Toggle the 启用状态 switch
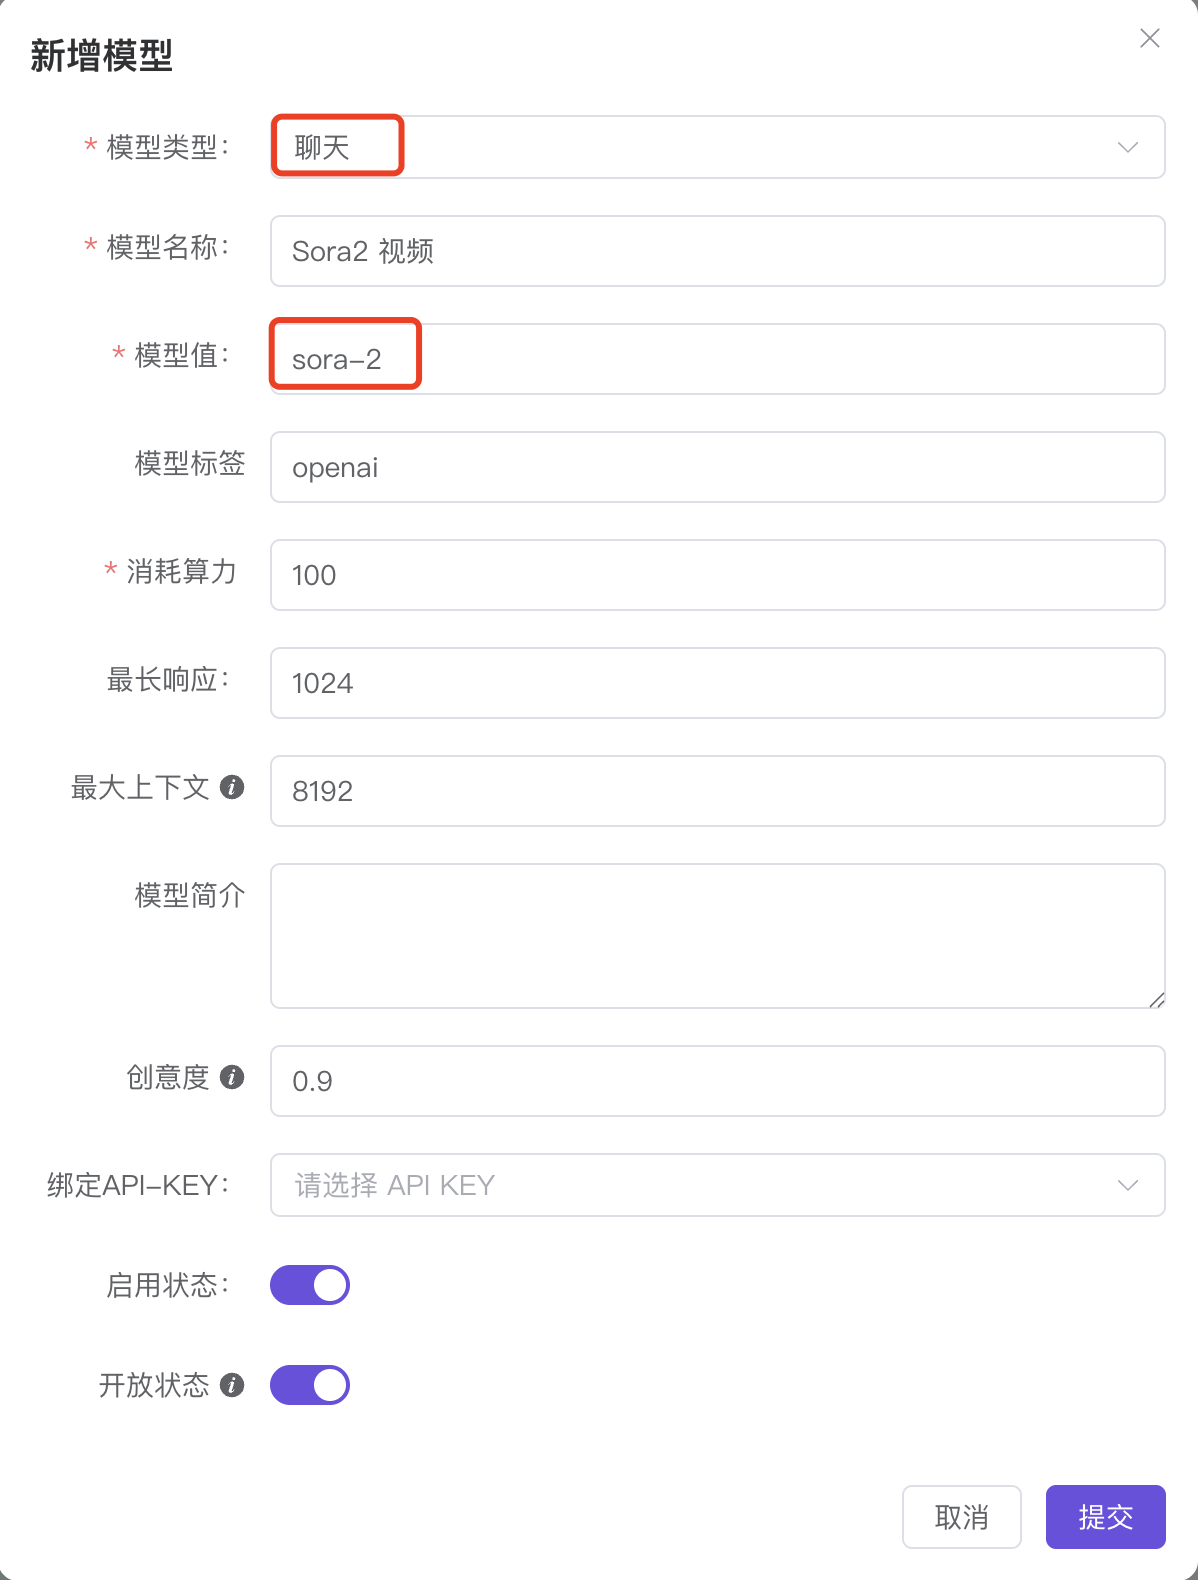The image size is (1198, 1580). coord(310,1285)
